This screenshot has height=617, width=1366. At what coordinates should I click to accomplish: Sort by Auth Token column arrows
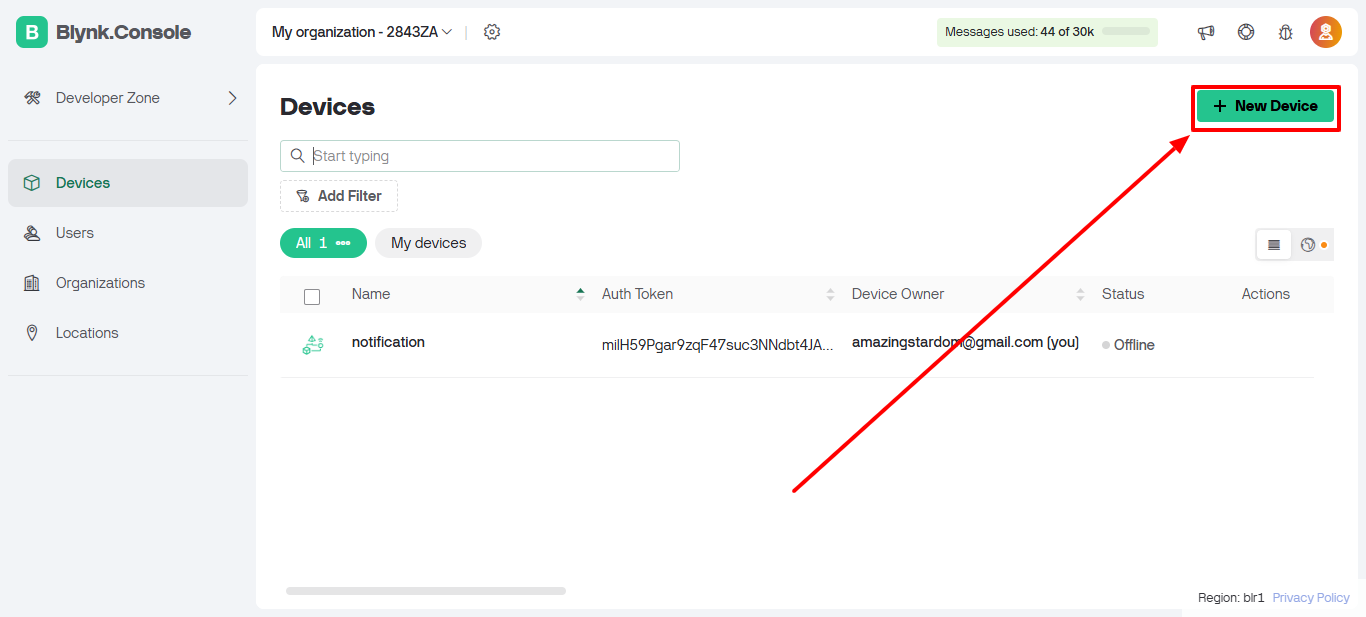830,294
